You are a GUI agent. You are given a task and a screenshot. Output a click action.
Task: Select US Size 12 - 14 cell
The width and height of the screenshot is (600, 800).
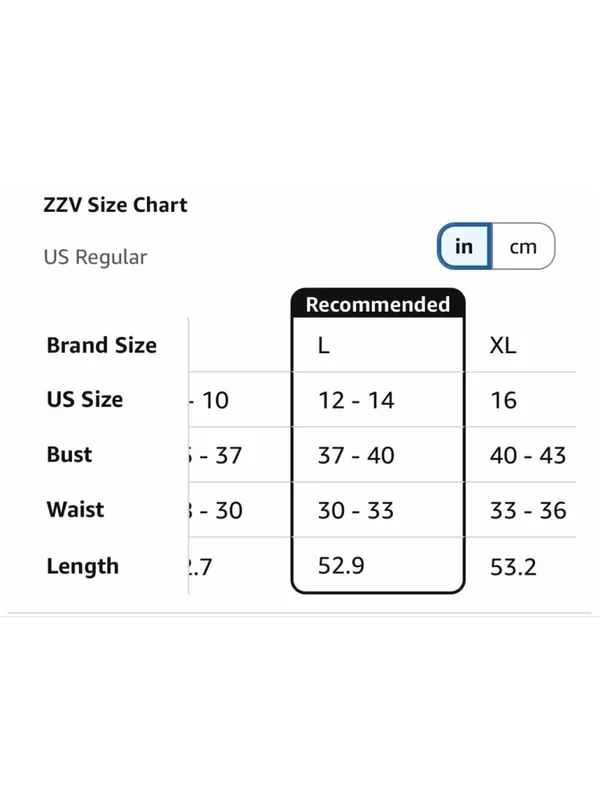coord(356,401)
